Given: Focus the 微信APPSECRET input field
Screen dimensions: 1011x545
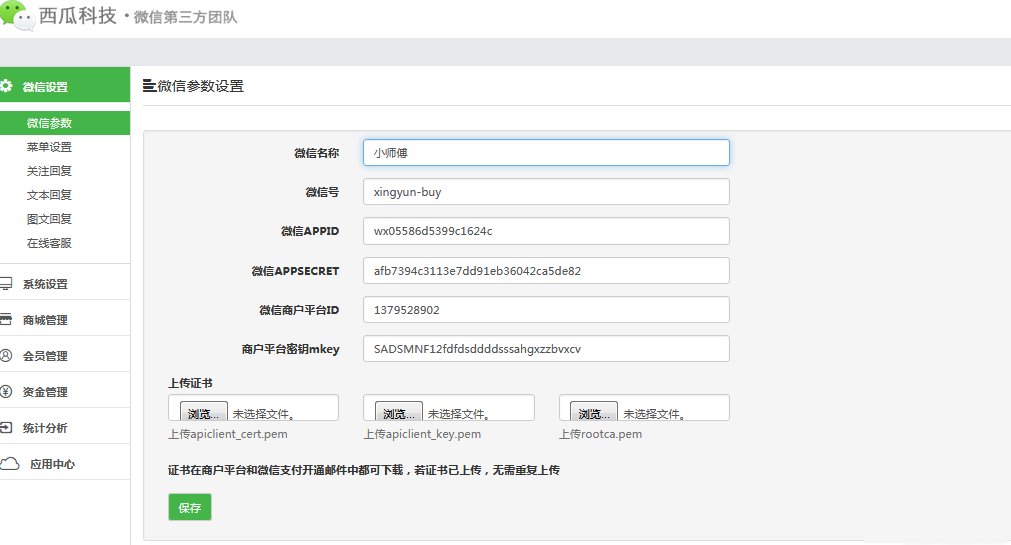Looking at the screenshot, I should [x=546, y=271].
